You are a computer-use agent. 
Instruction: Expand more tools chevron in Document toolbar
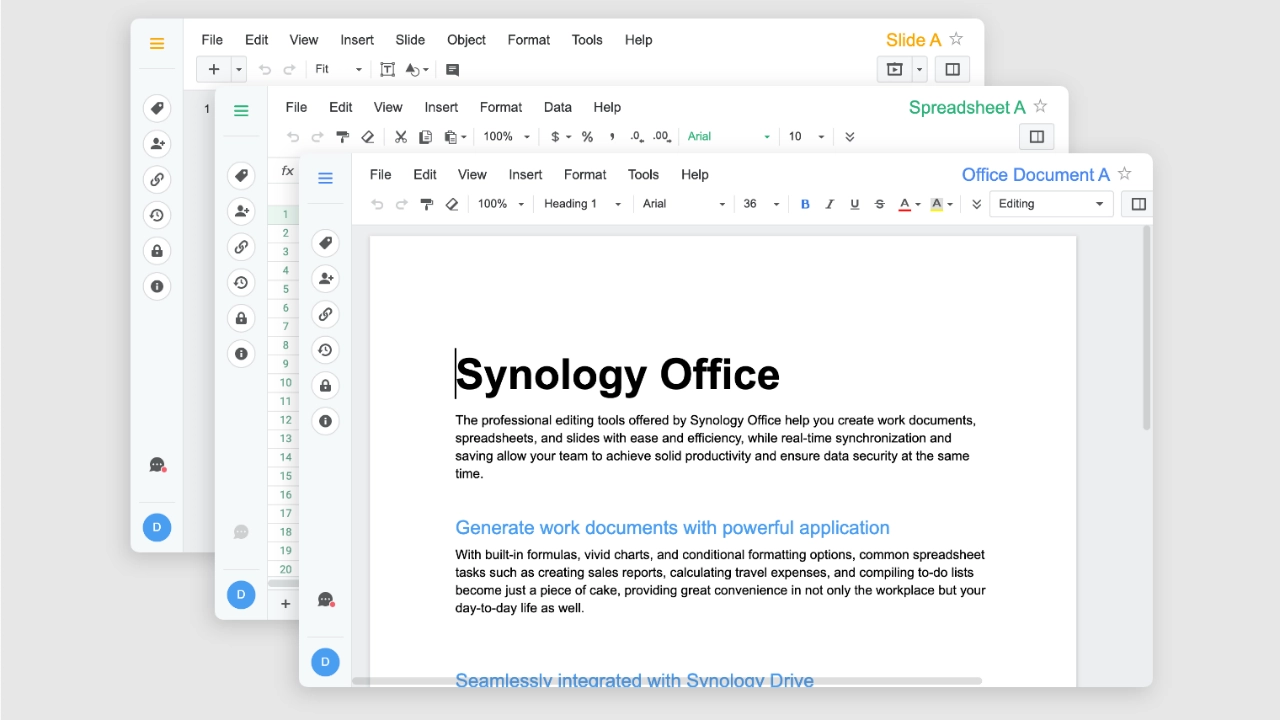coord(977,204)
